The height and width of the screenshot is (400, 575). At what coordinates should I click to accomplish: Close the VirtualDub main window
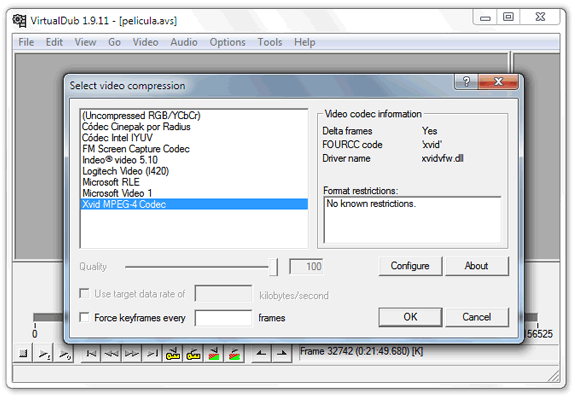540,17
